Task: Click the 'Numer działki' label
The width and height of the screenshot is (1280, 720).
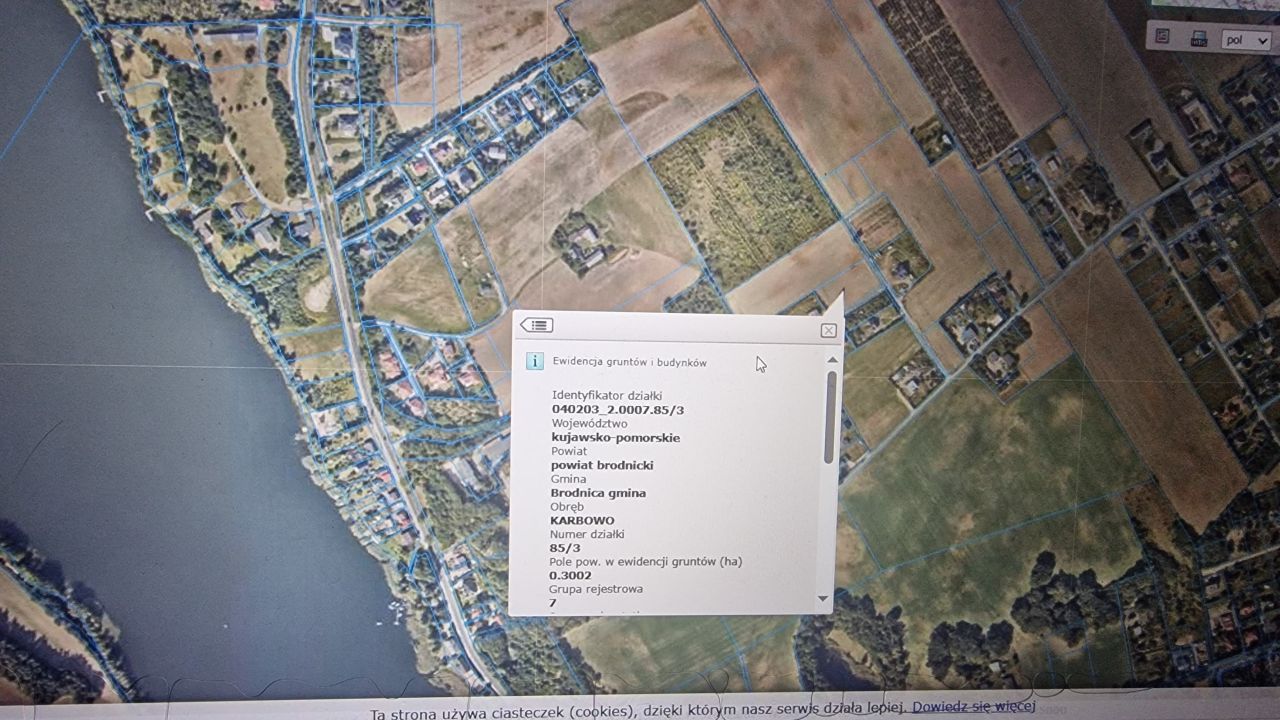Action: tap(587, 534)
